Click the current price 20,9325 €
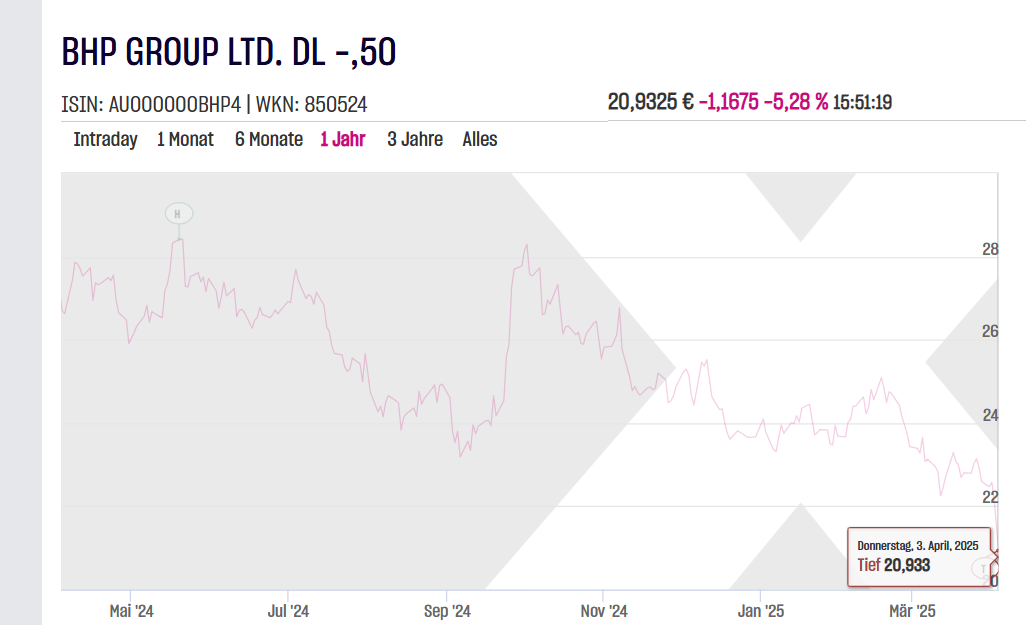 [x=650, y=102]
